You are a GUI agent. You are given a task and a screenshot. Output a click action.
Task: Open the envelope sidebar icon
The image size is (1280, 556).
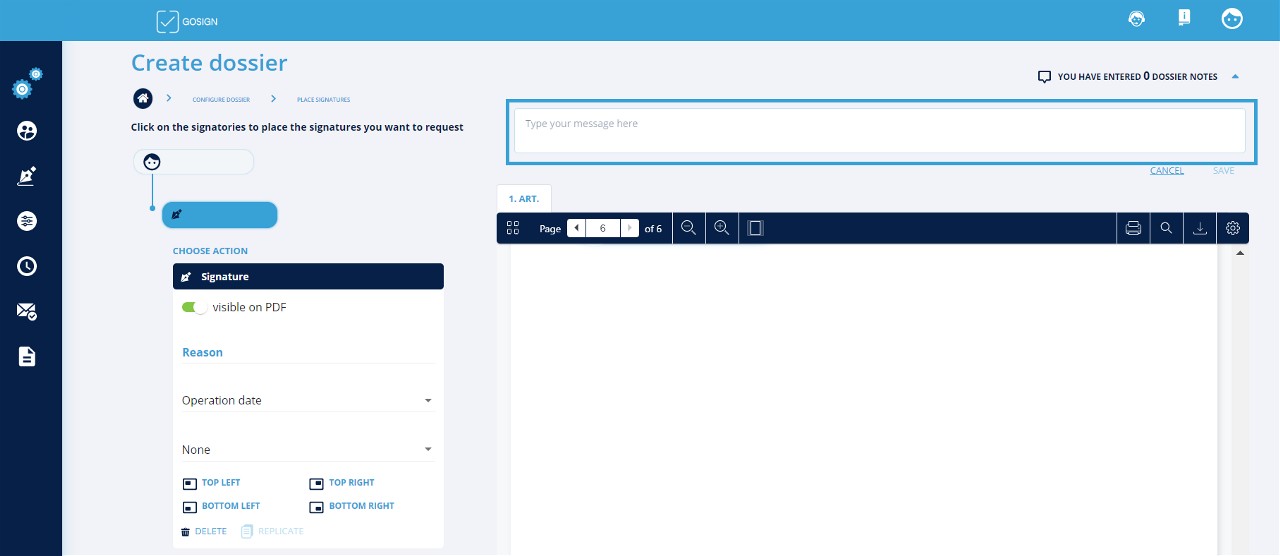(x=27, y=311)
